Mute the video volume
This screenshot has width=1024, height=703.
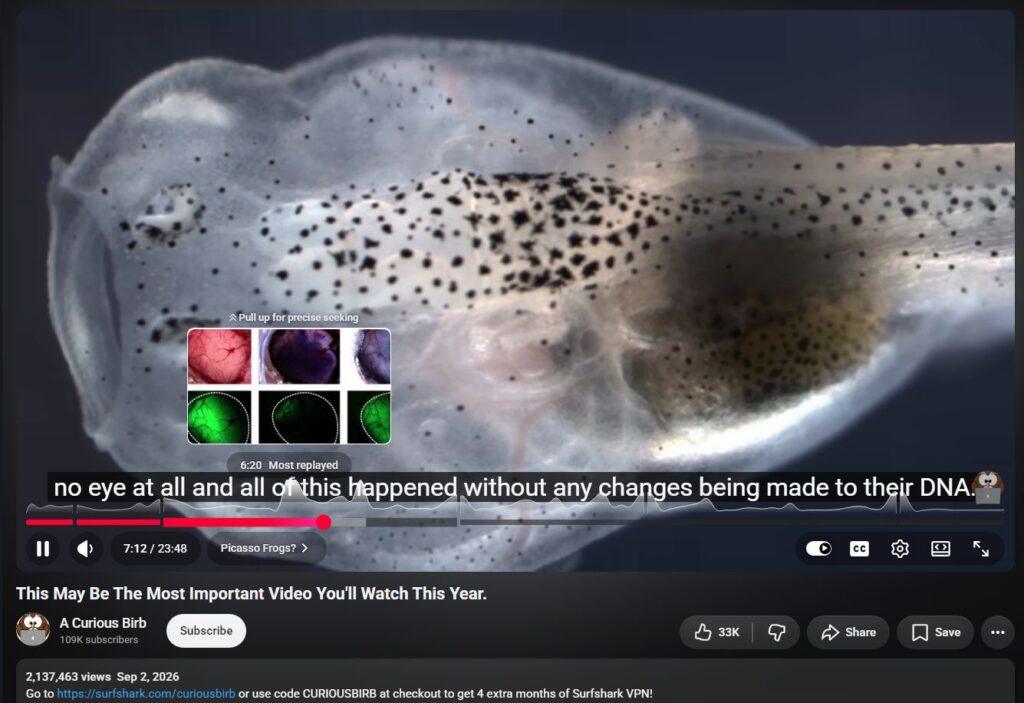pos(85,548)
